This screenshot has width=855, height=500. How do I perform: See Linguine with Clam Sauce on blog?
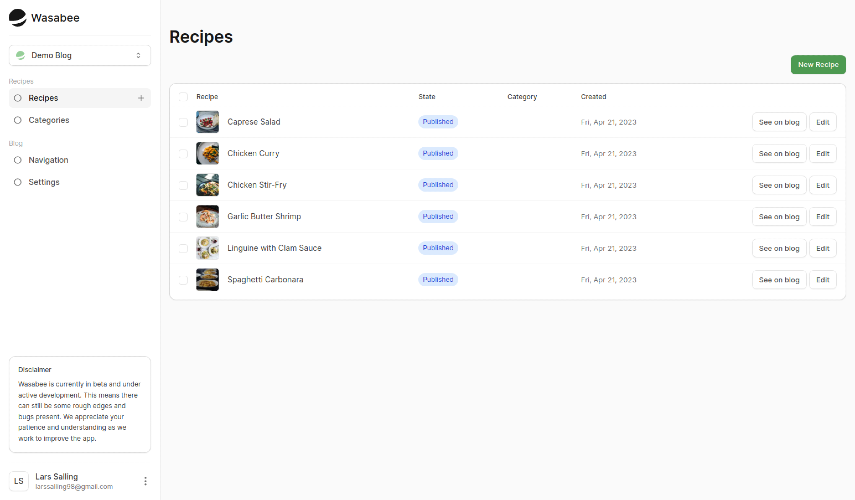779,248
